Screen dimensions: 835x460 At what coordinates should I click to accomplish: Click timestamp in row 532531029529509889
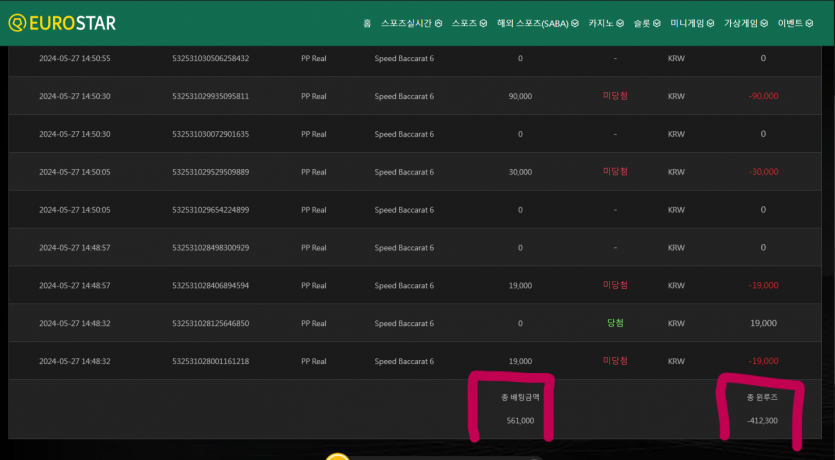[x=75, y=172]
